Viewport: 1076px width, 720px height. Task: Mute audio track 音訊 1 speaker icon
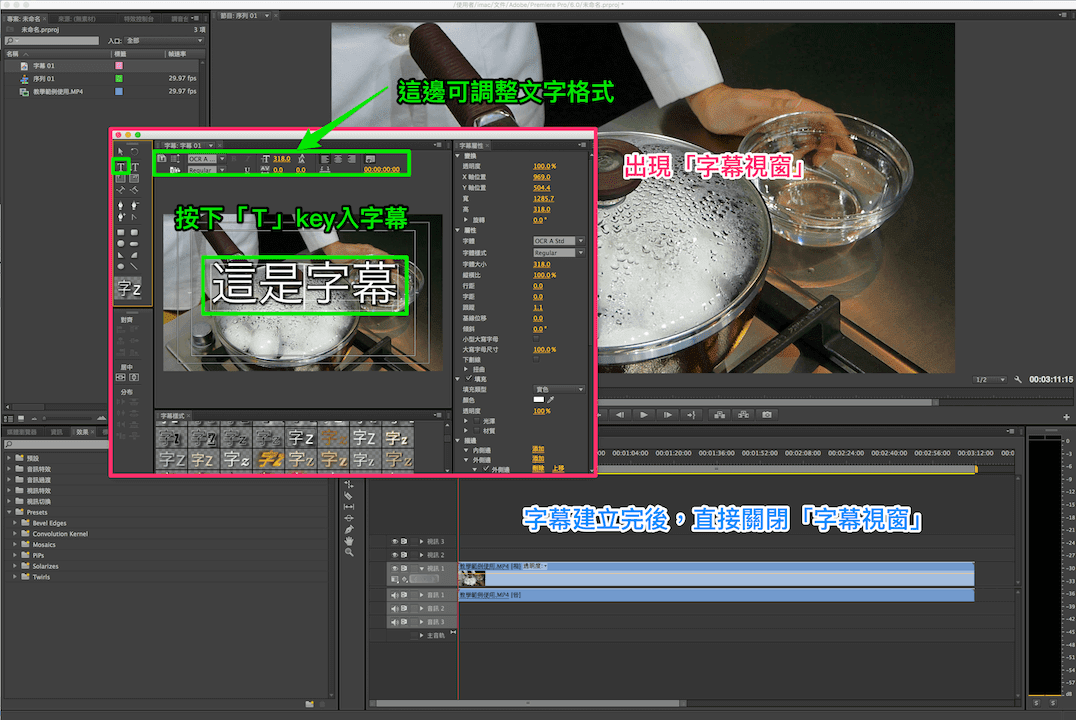395,595
